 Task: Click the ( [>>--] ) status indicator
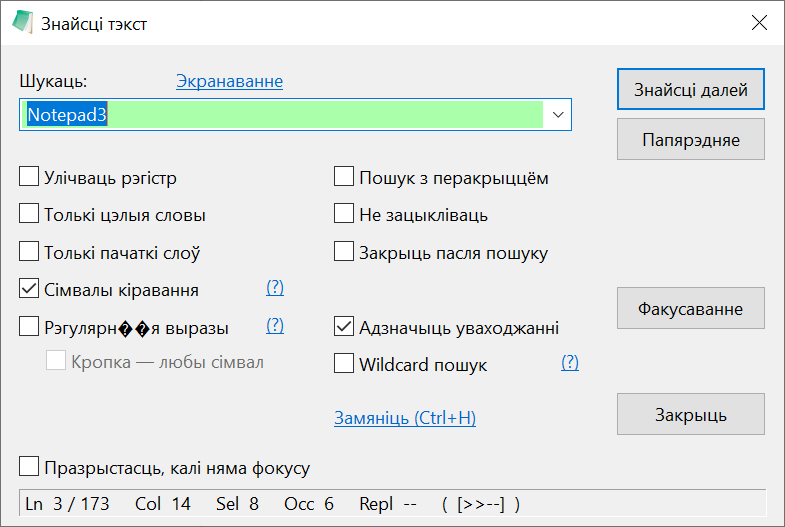pos(481,504)
